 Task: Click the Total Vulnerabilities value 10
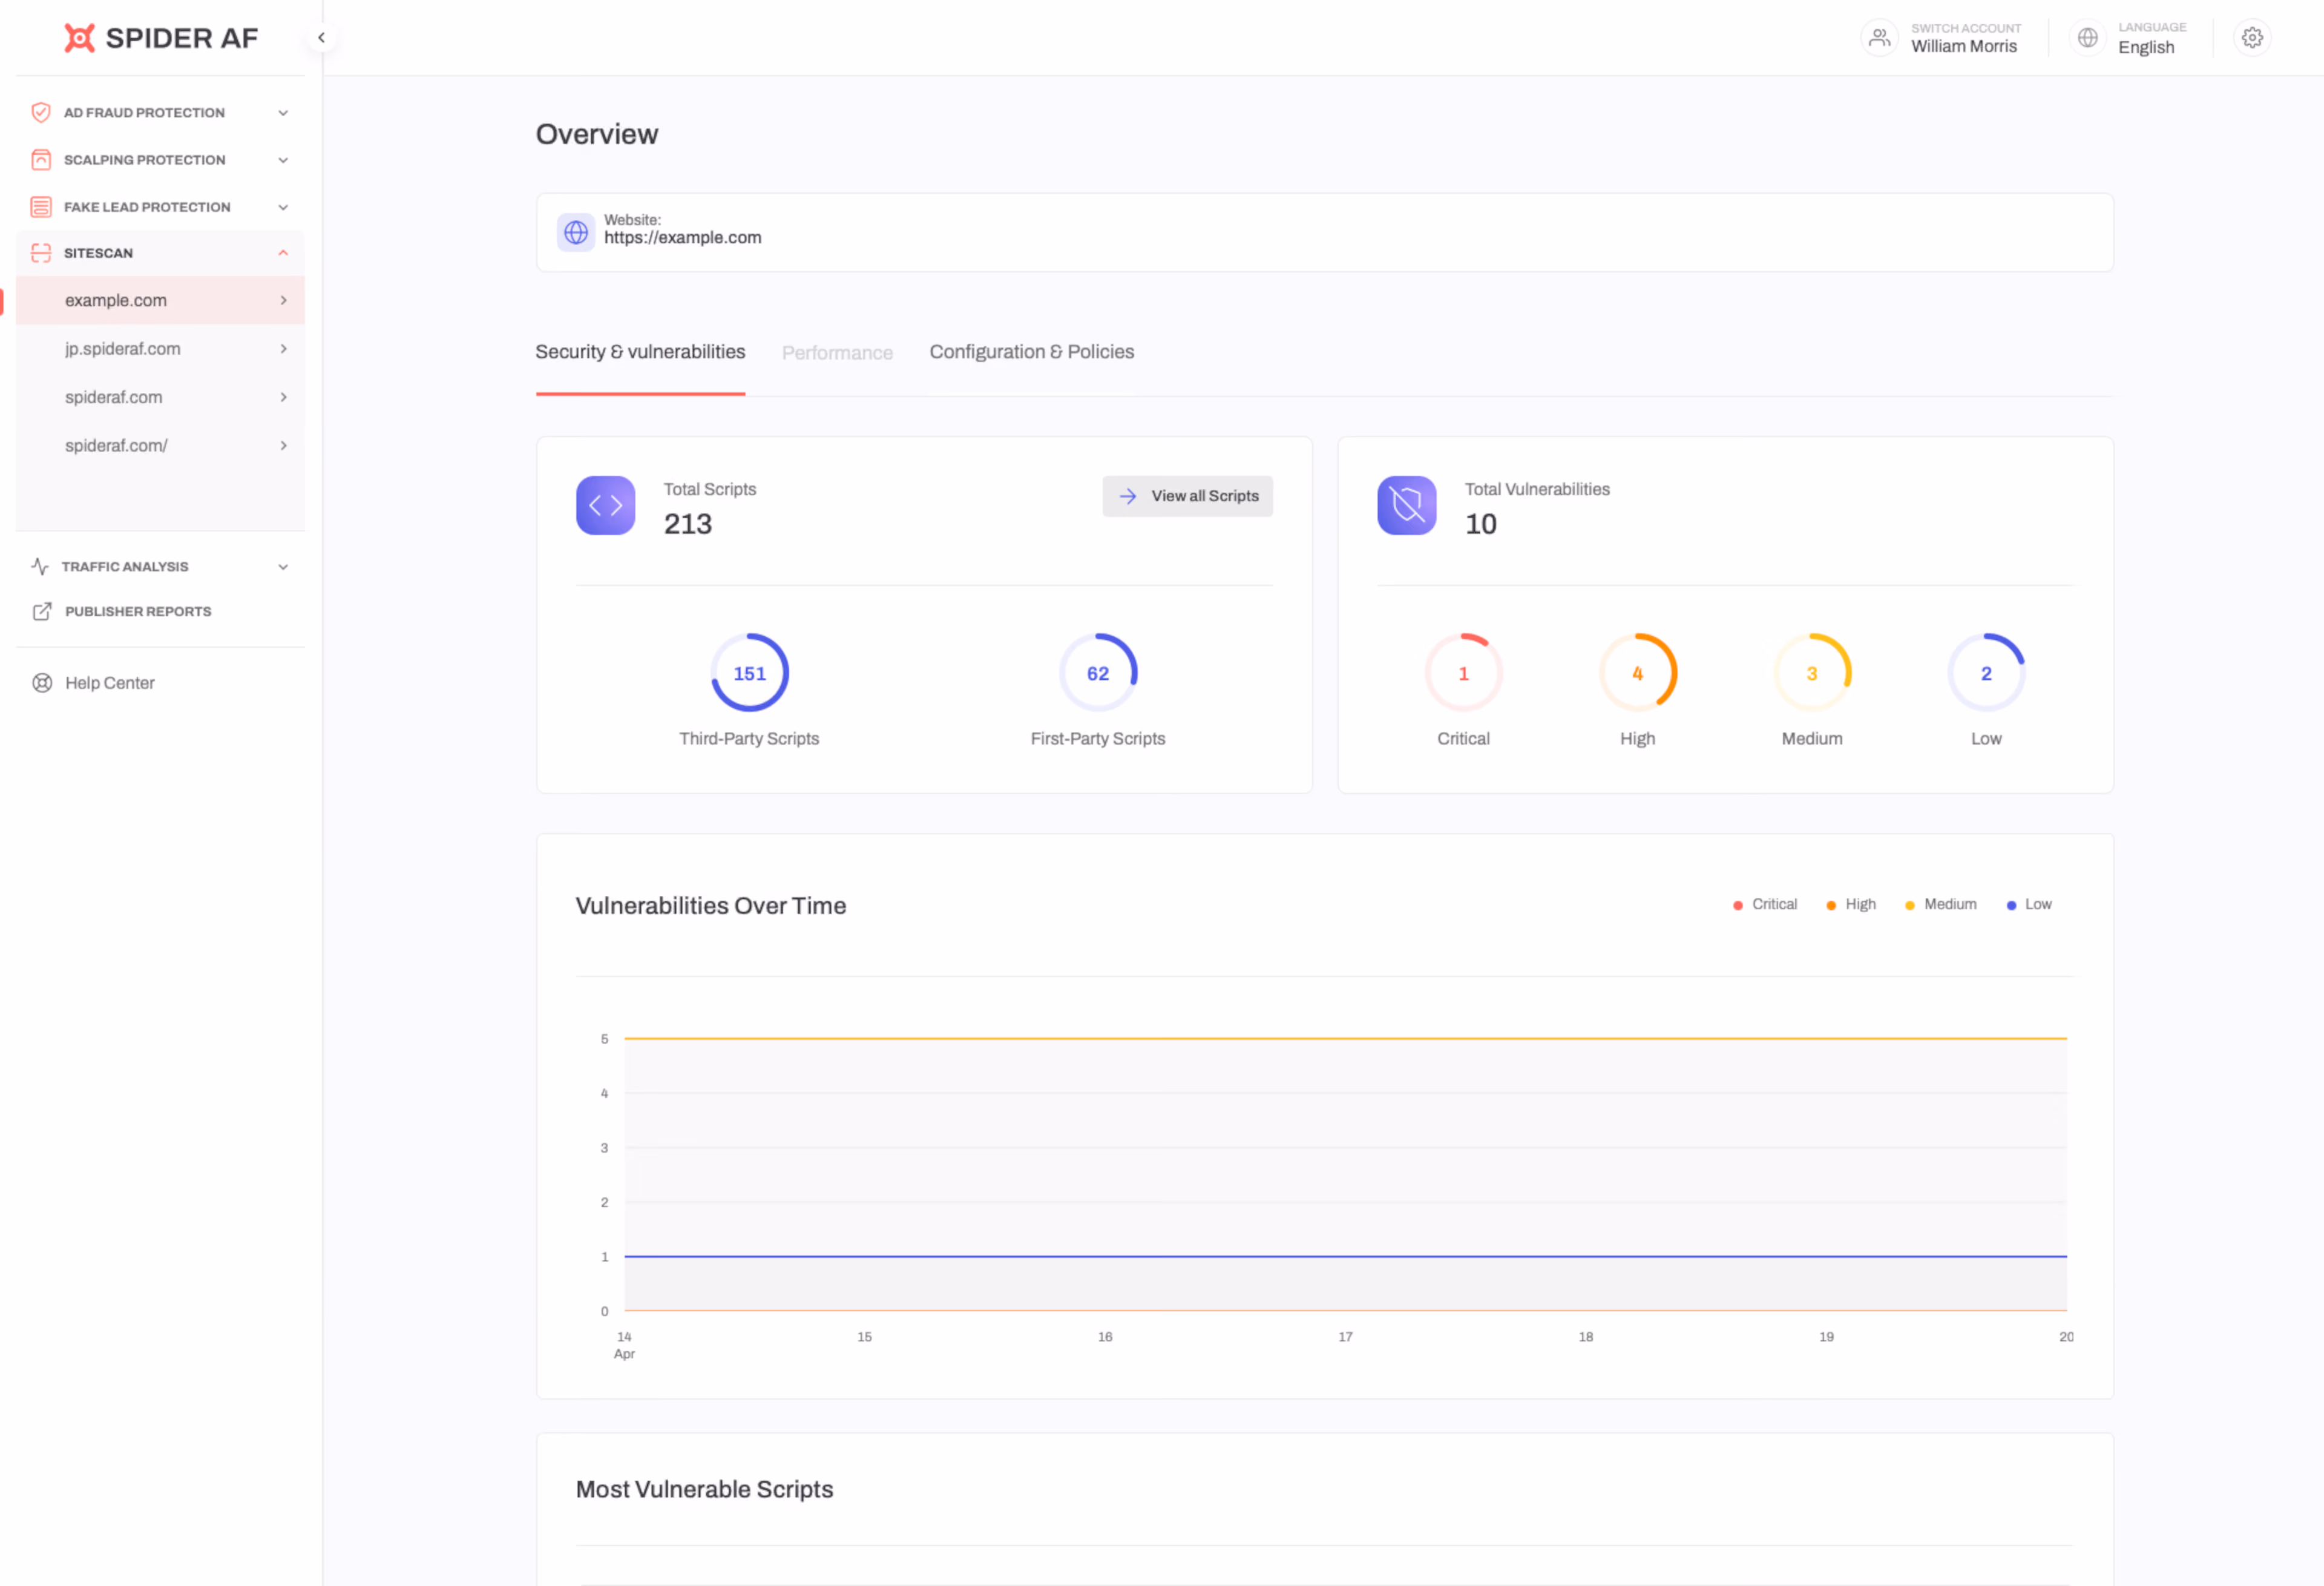pyautogui.click(x=1481, y=524)
